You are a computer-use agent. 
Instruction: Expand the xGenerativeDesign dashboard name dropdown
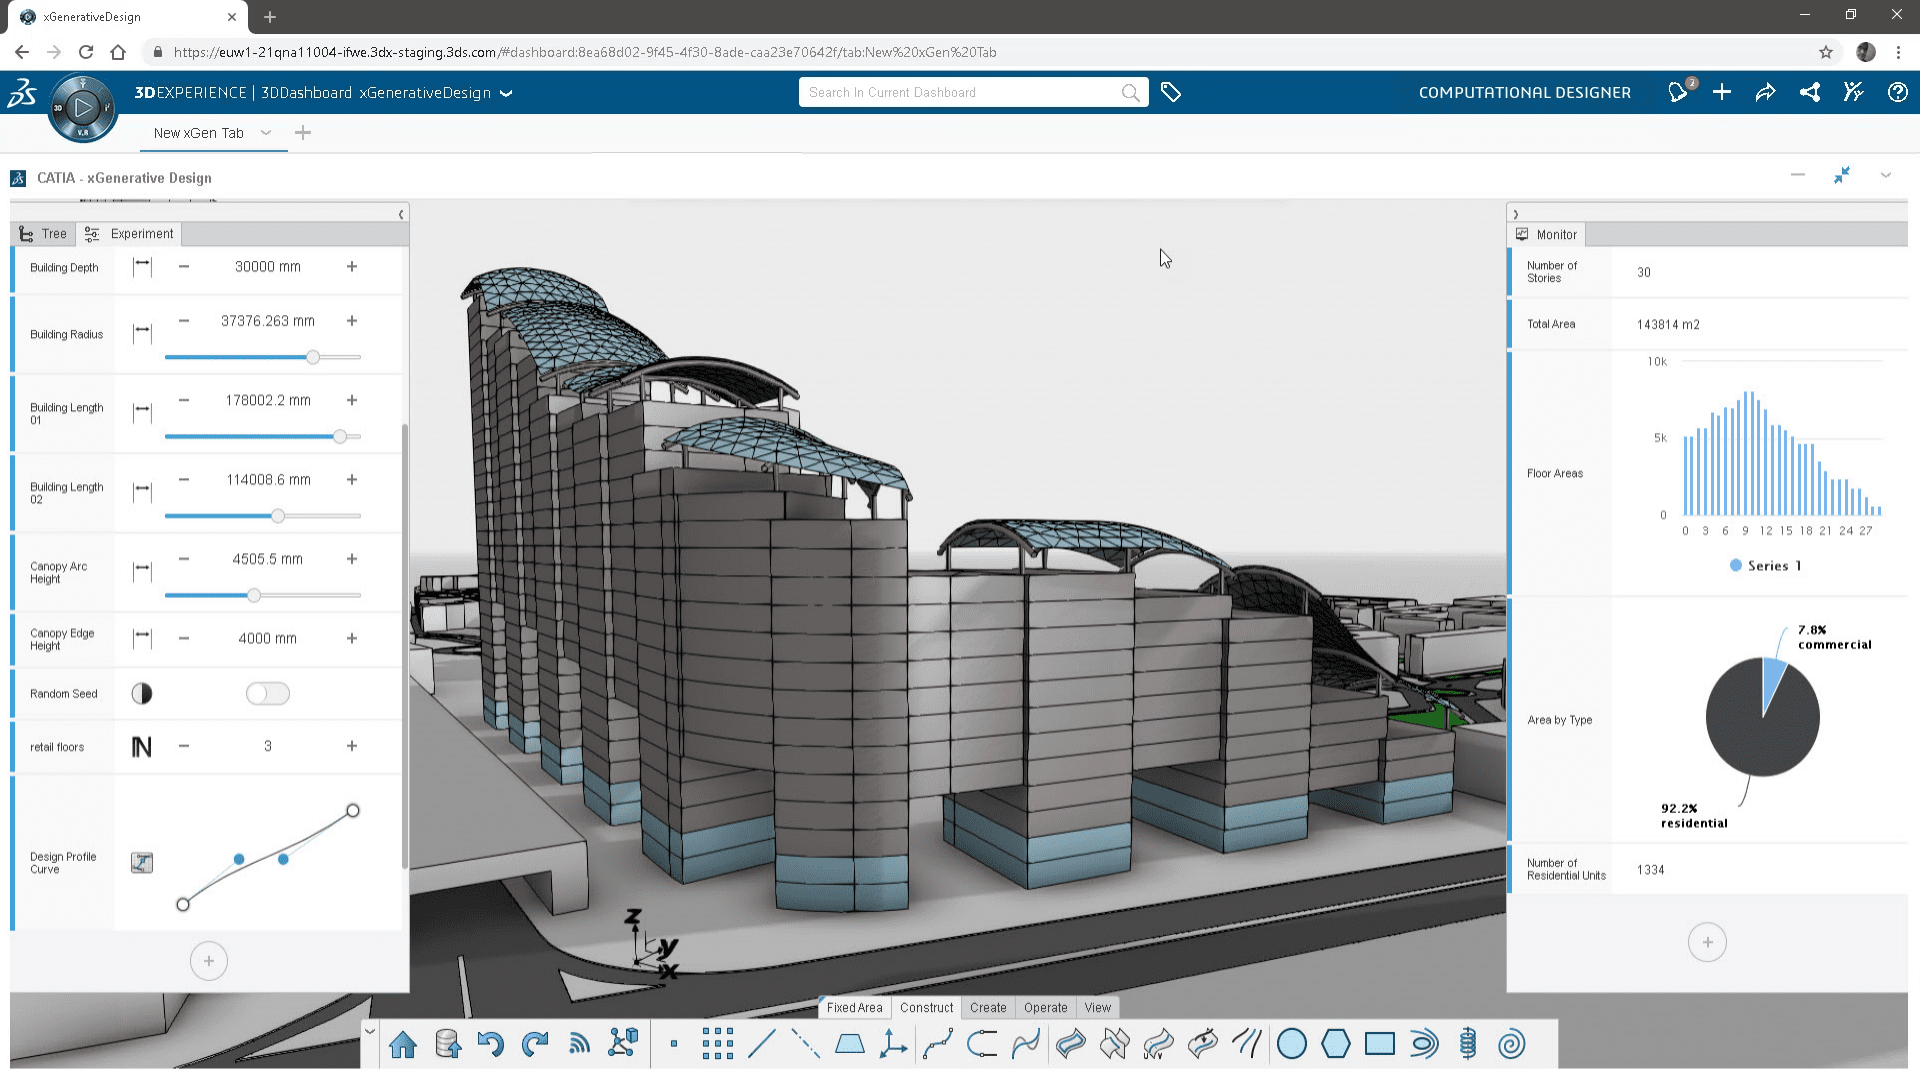click(x=506, y=93)
